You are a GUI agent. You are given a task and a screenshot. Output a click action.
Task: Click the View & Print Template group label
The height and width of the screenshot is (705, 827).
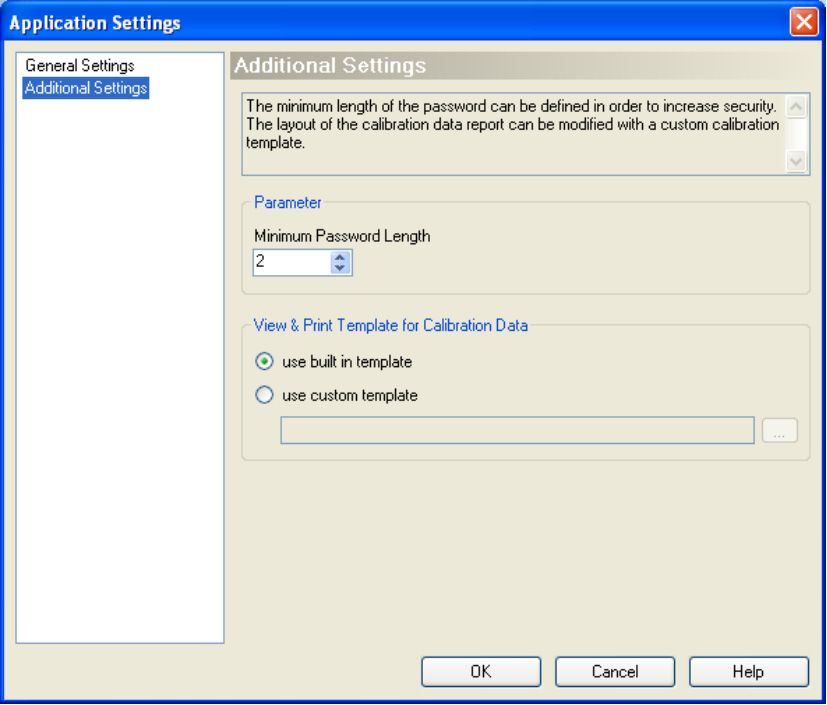(390, 325)
